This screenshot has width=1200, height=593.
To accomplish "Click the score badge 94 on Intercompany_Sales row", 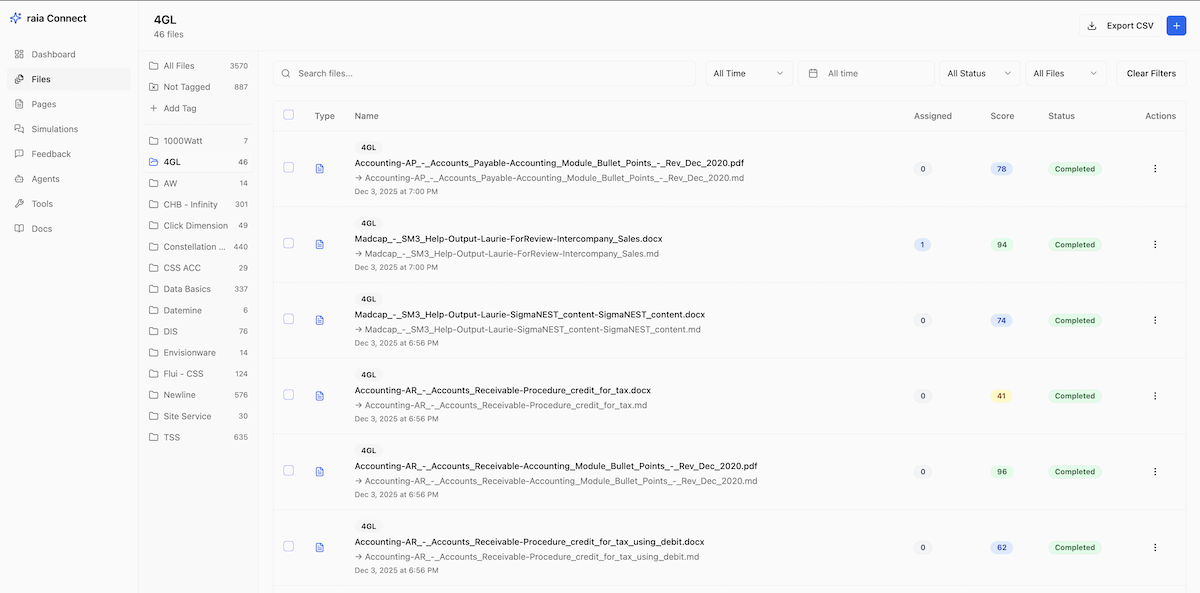I will pyautogui.click(x=1001, y=244).
